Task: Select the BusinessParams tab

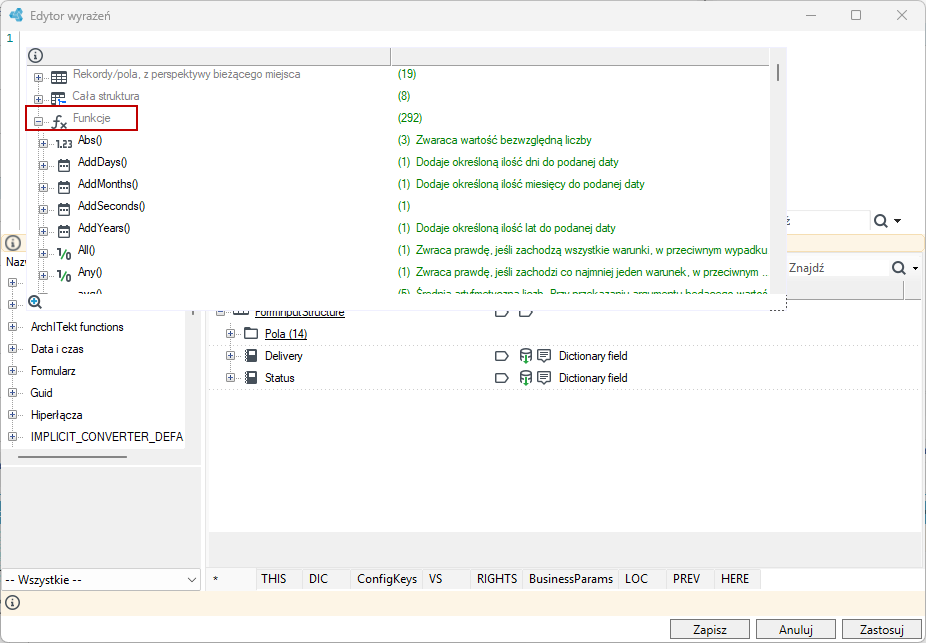Action: [571, 579]
